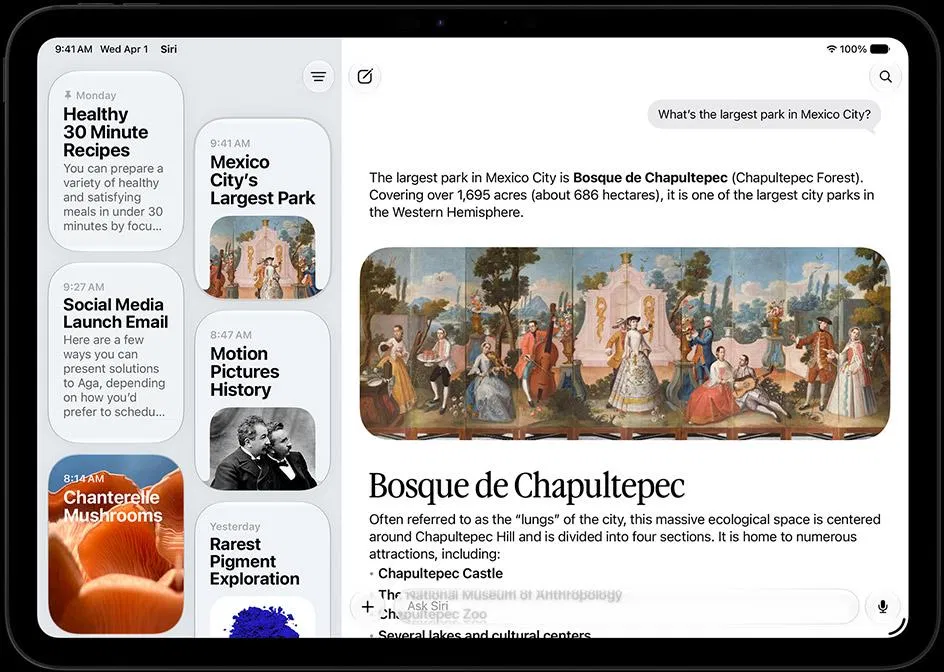The width and height of the screenshot is (944, 672).
Task: Tap the Wed Apr 1 date
Action: (124, 49)
